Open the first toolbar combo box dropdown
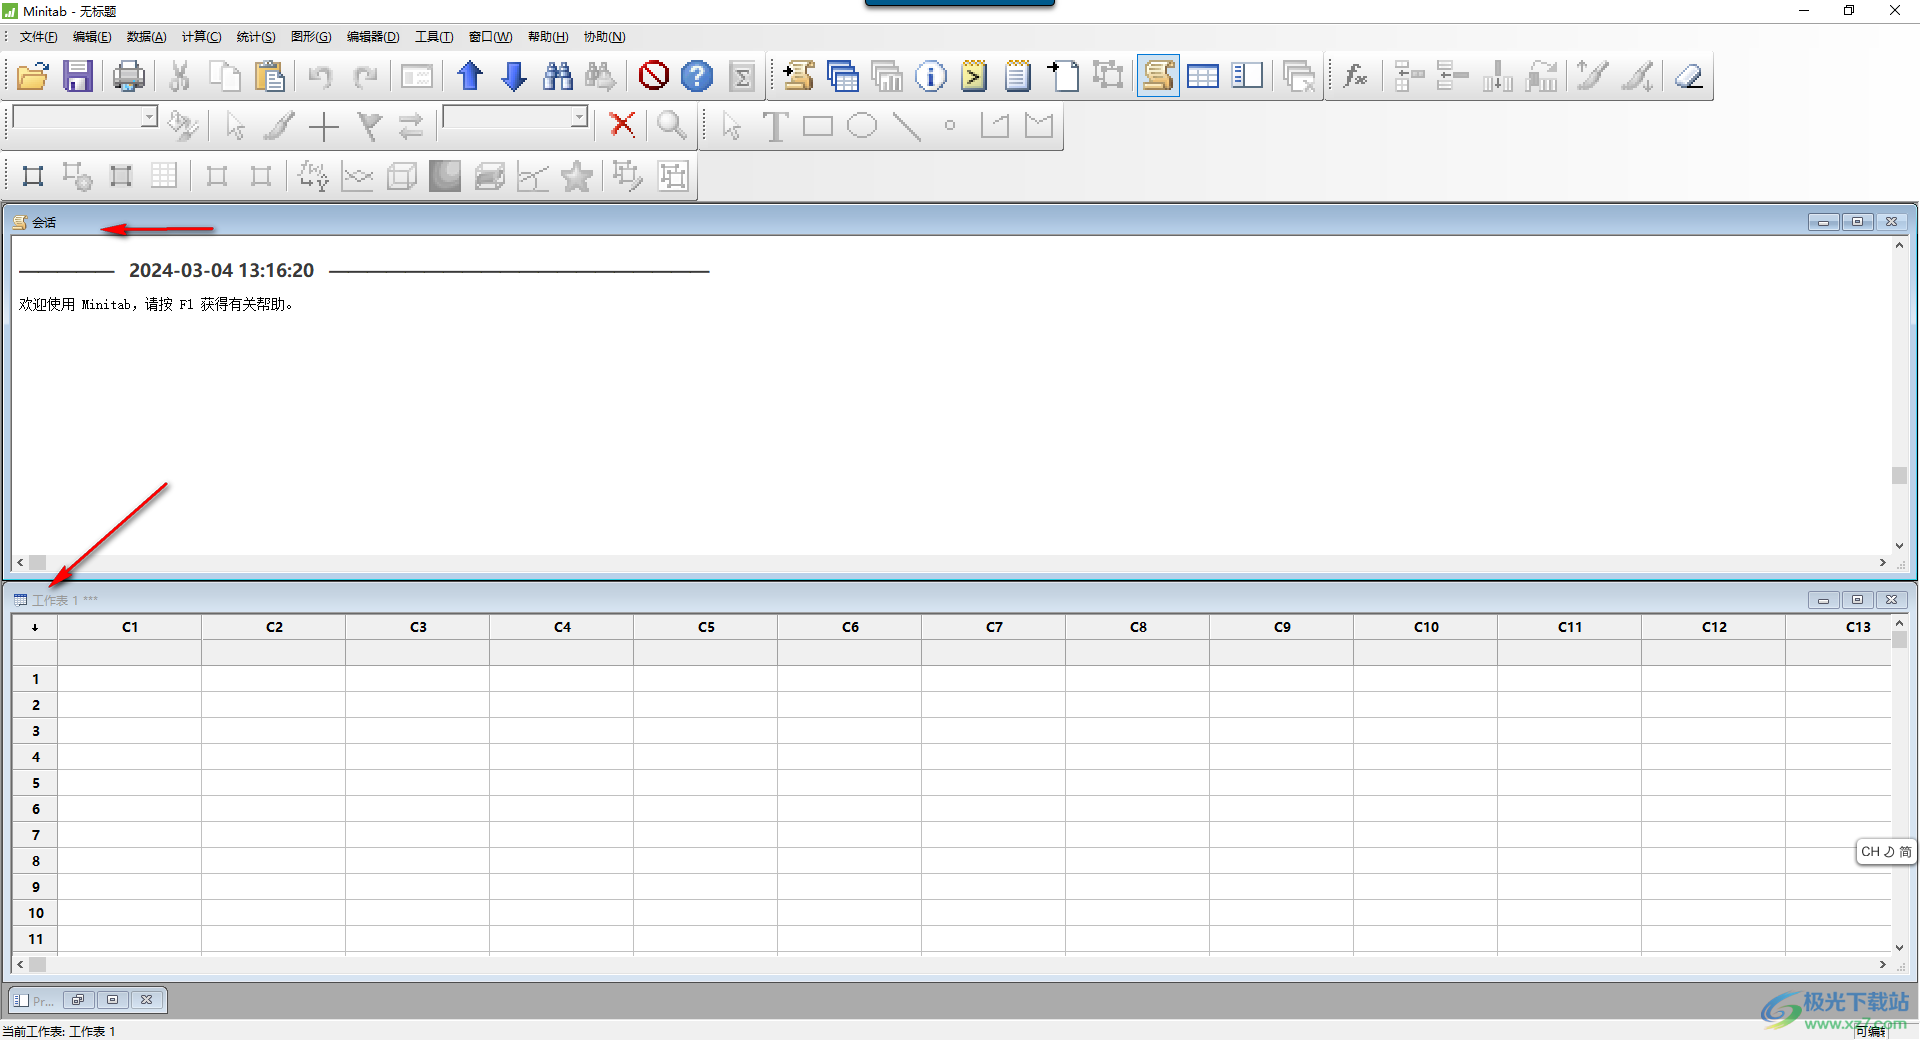Image resolution: width=1920 pixels, height=1040 pixels. click(149, 117)
